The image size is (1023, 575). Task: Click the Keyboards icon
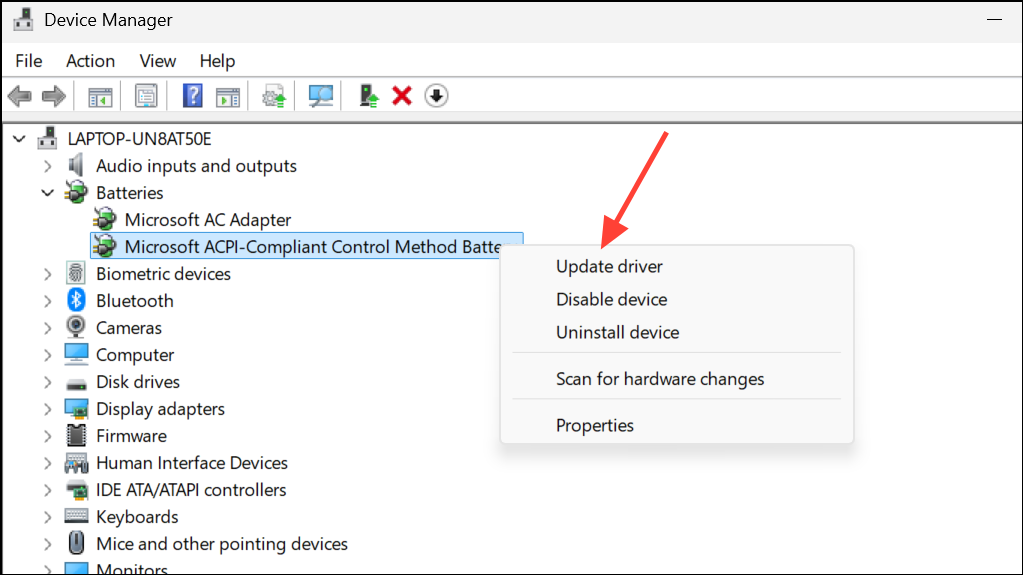[76, 516]
